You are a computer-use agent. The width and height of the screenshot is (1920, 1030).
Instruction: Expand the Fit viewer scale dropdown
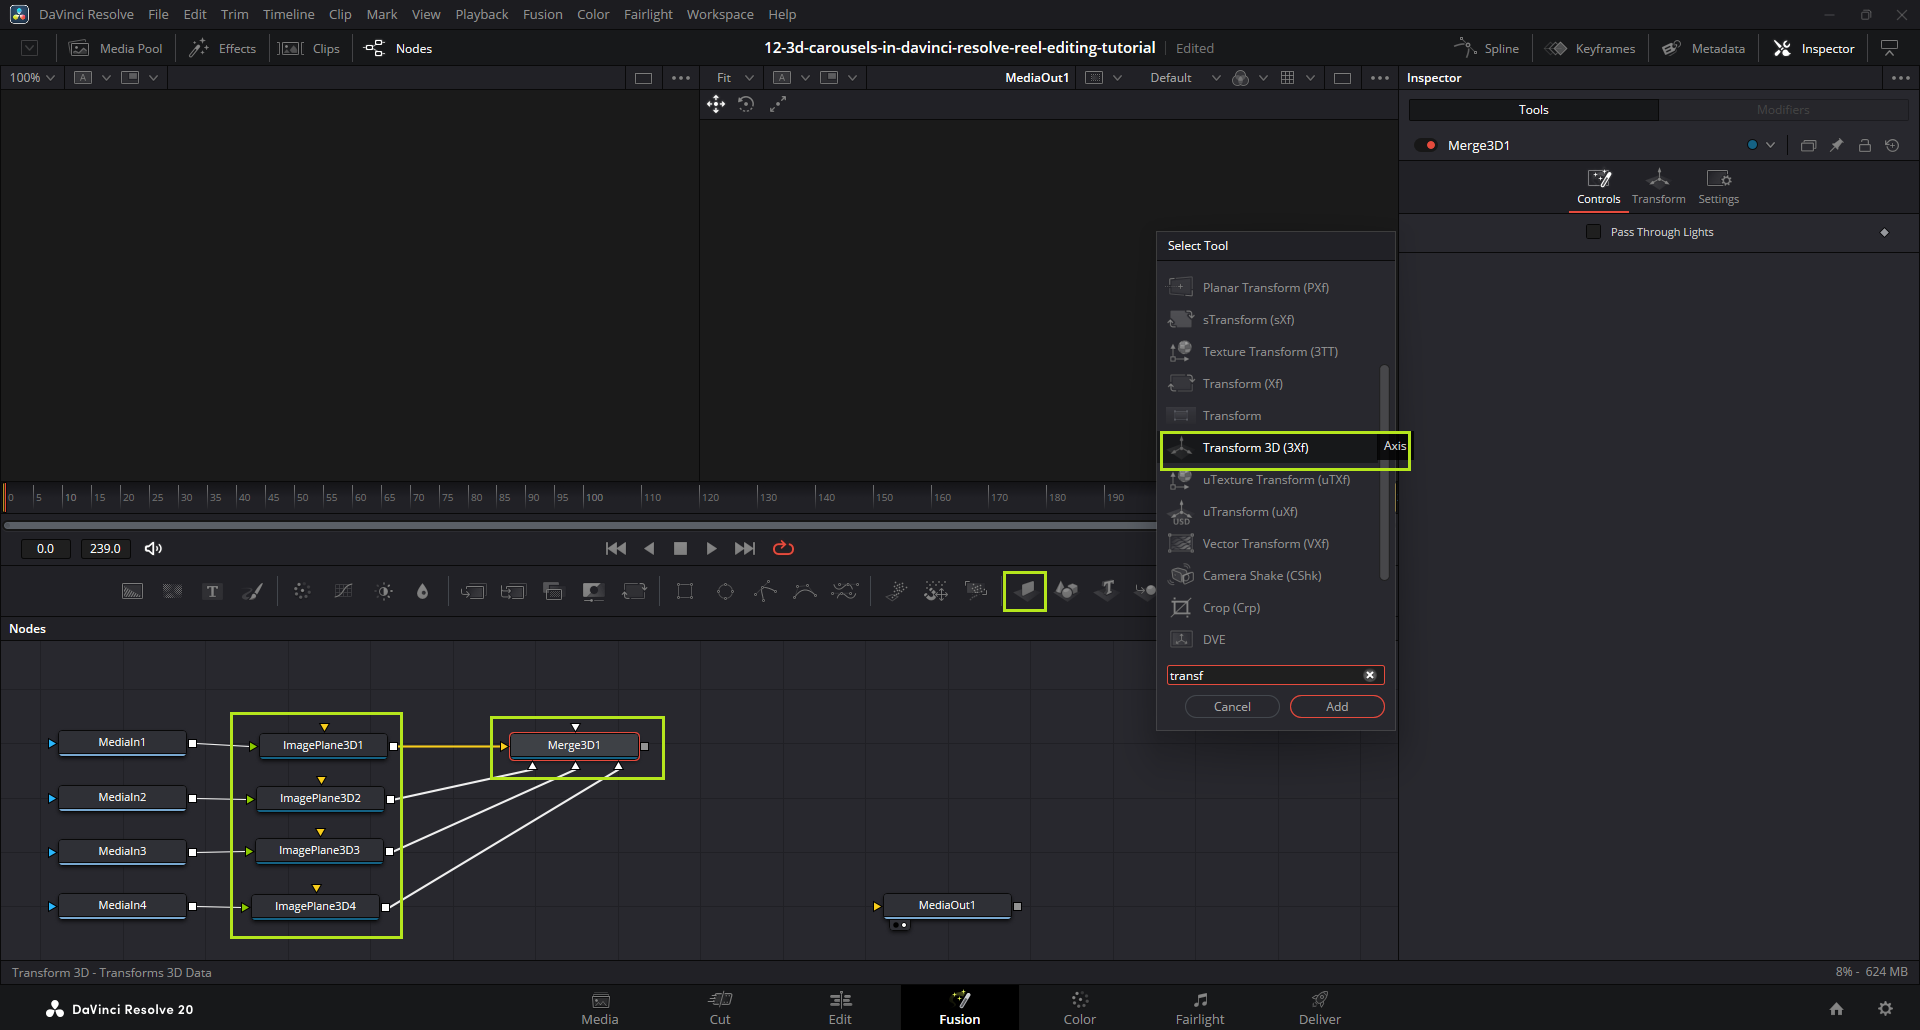pos(735,78)
